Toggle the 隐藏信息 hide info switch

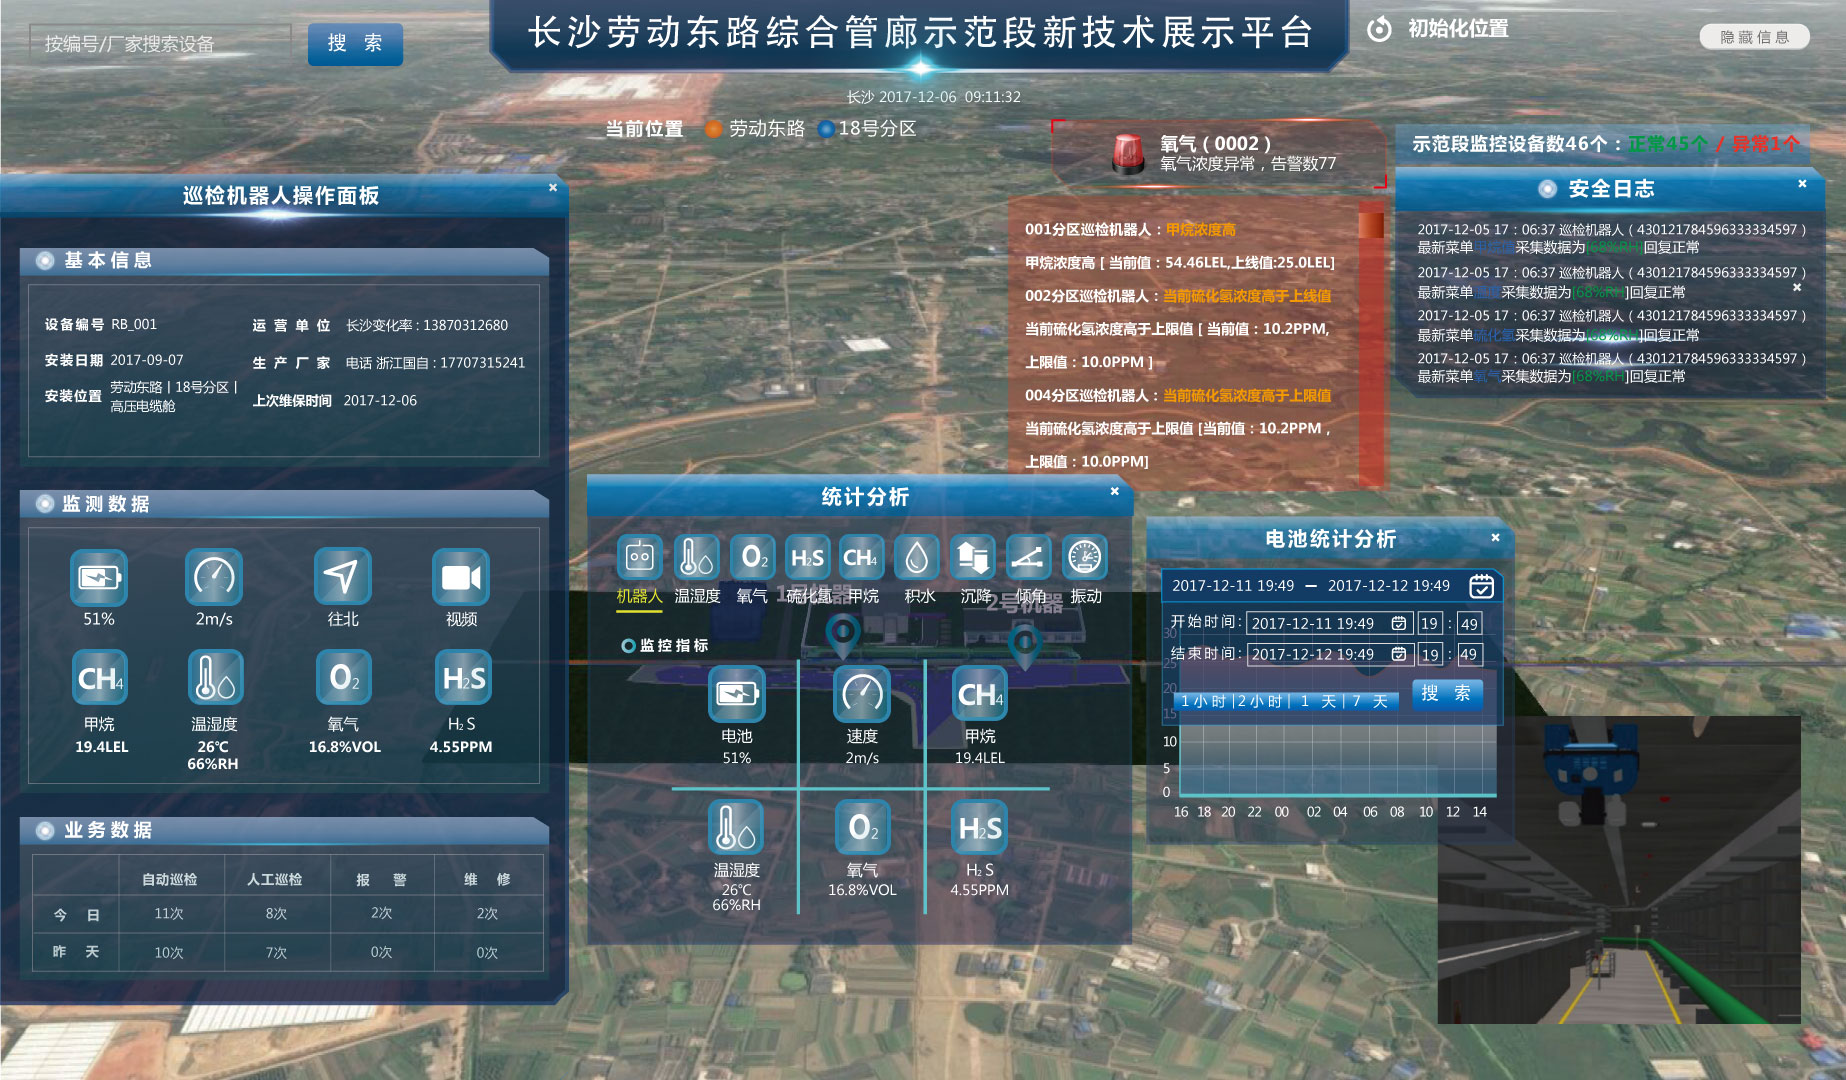click(1754, 37)
